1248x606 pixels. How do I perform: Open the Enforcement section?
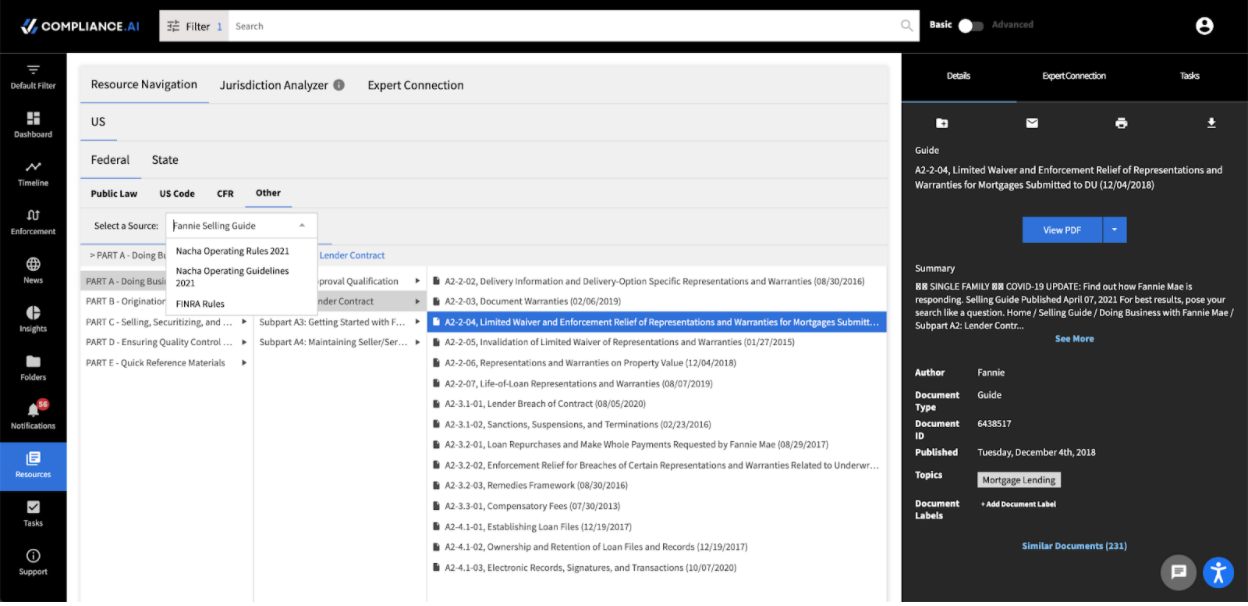click(33, 222)
